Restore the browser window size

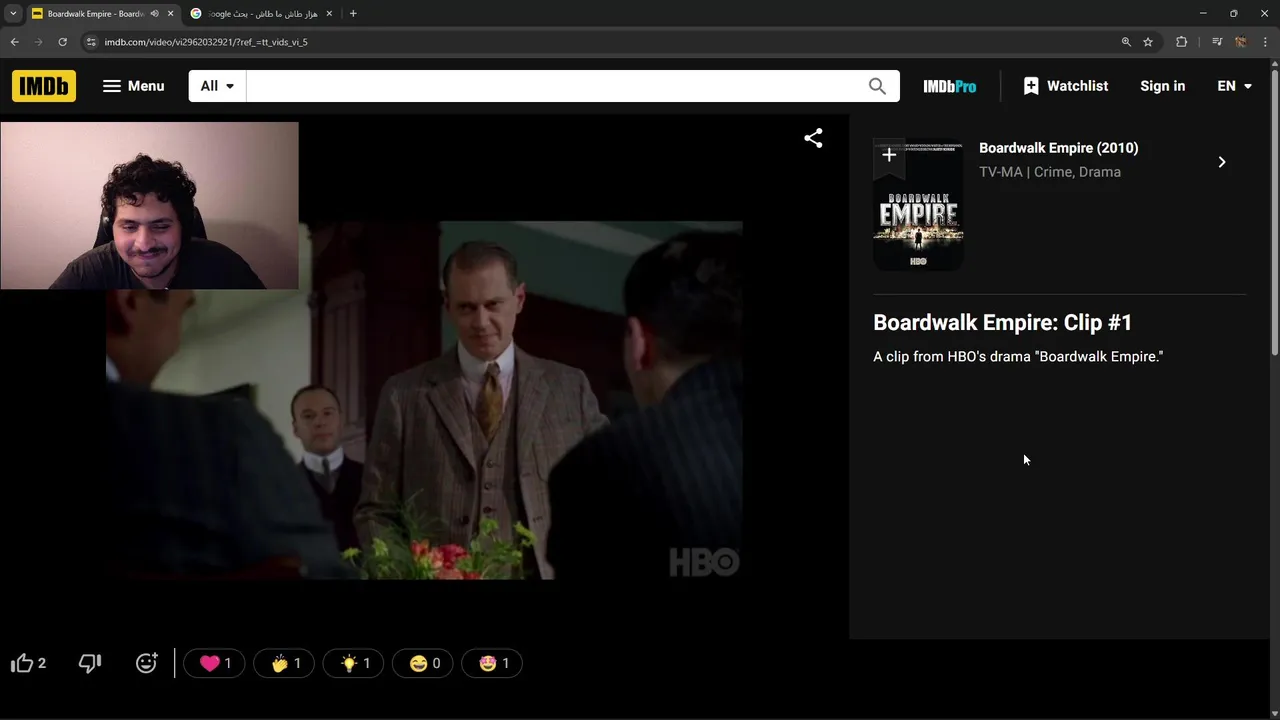point(1233,14)
